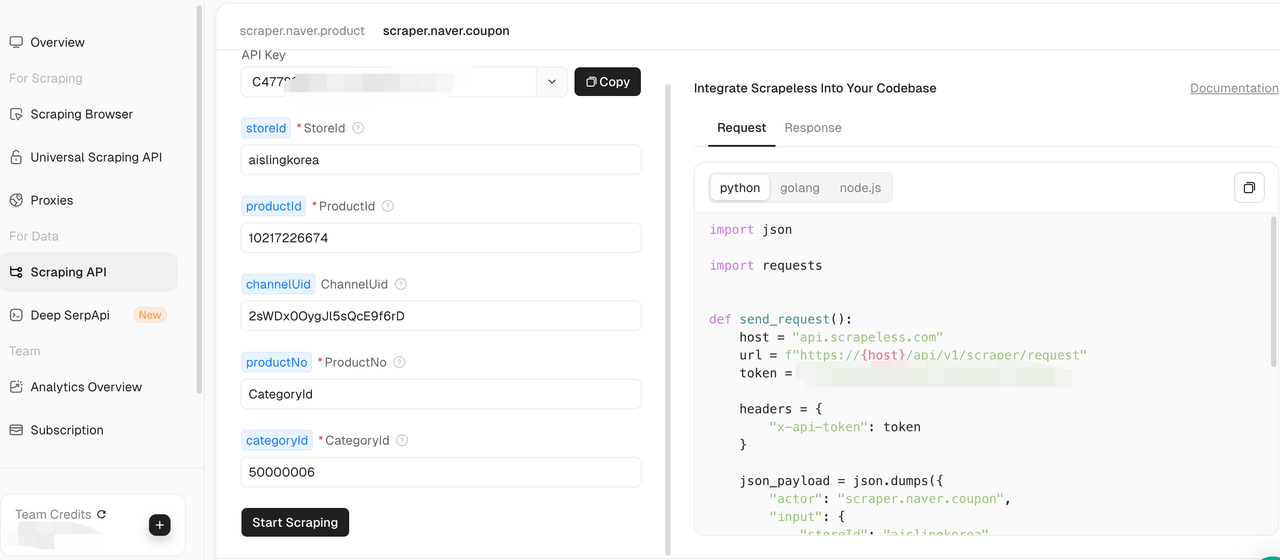Show help for the ProductId field
This screenshot has width=1280, height=560.
(388, 206)
